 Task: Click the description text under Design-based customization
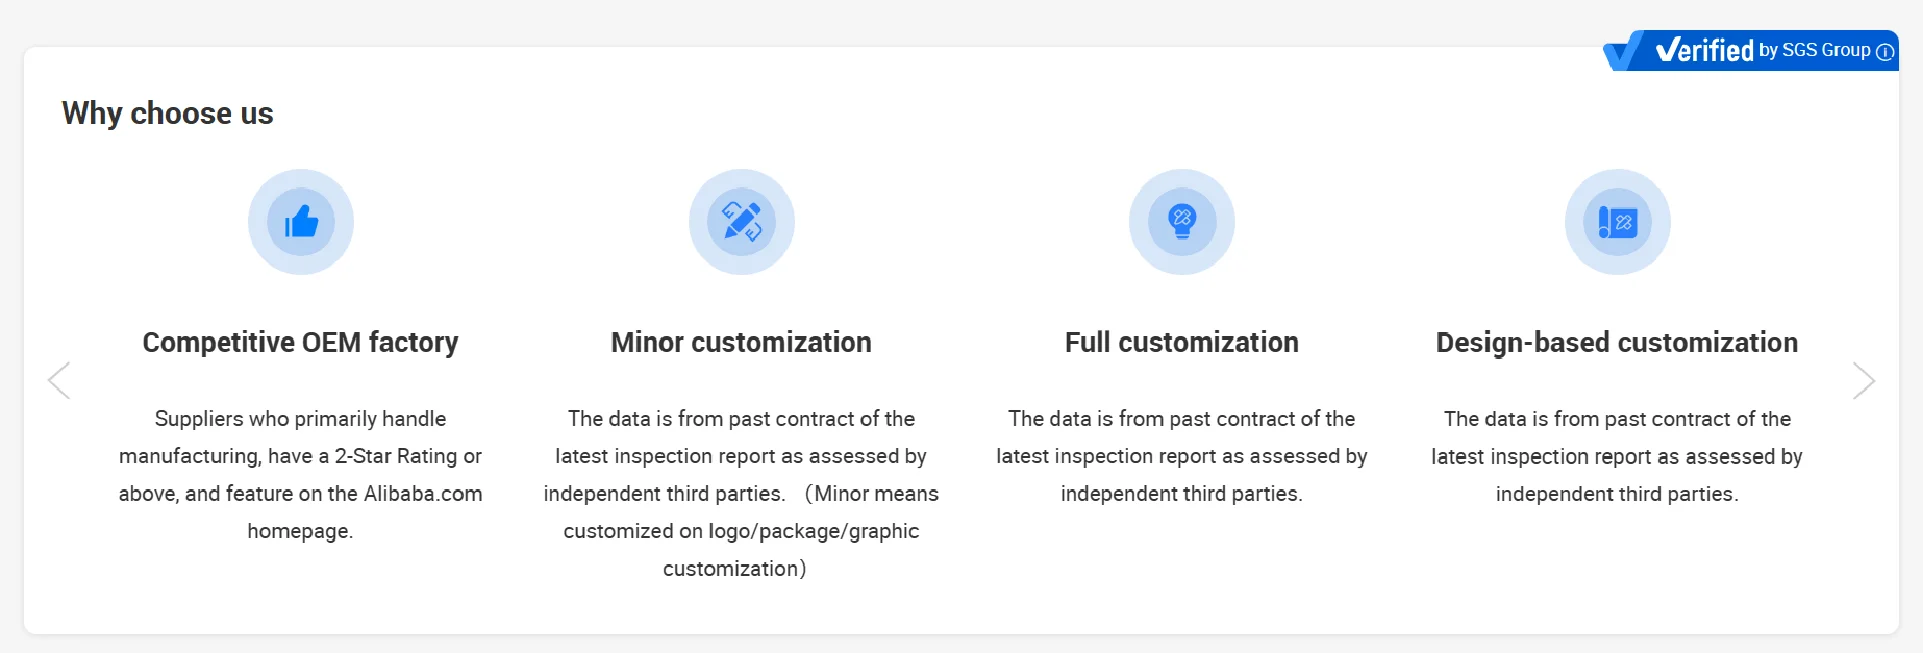(x=1616, y=456)
